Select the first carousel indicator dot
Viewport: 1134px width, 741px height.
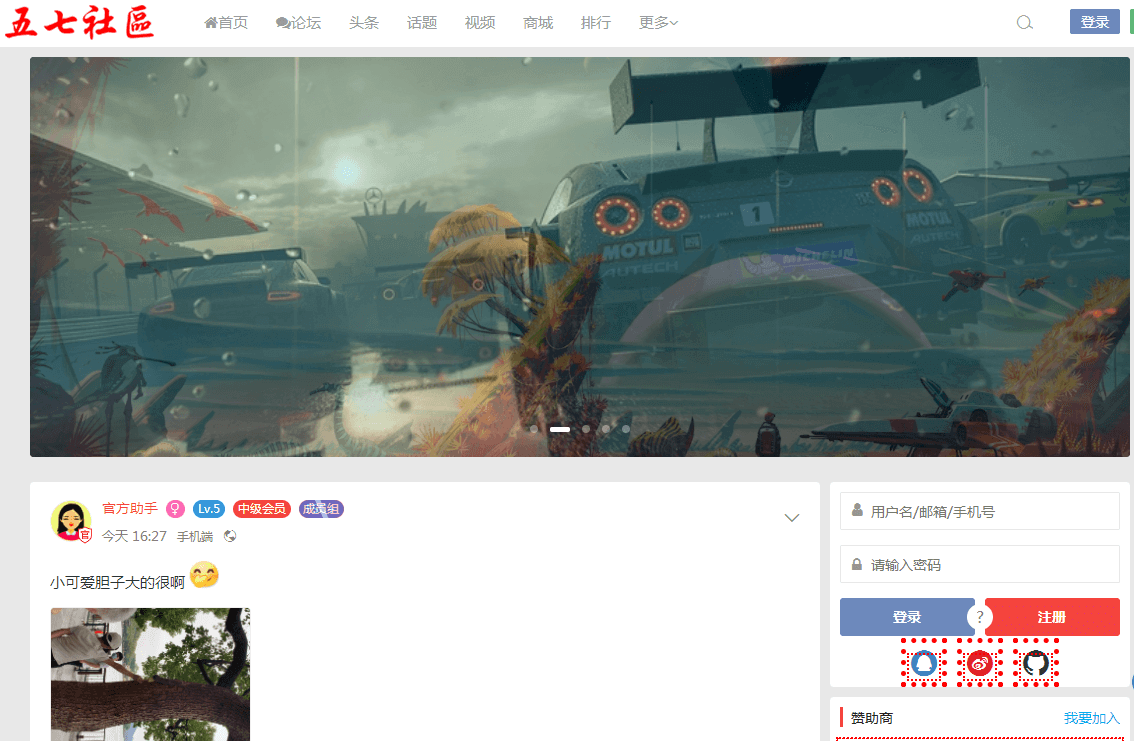click(534, 429)
